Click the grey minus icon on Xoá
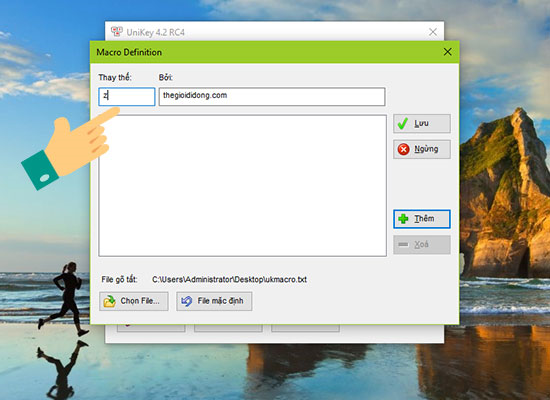The image size is (550, 400). tap(403, 245)
